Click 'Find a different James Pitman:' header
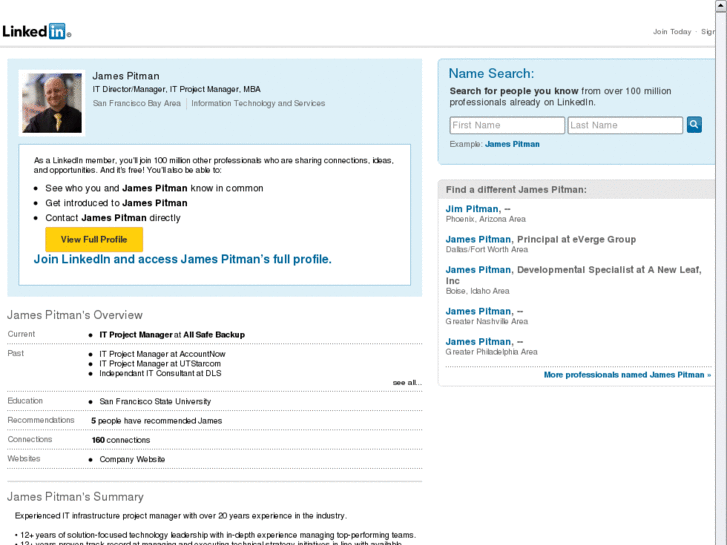The height and width of the screenshot is (545, 727). click(x=516, y=190)
